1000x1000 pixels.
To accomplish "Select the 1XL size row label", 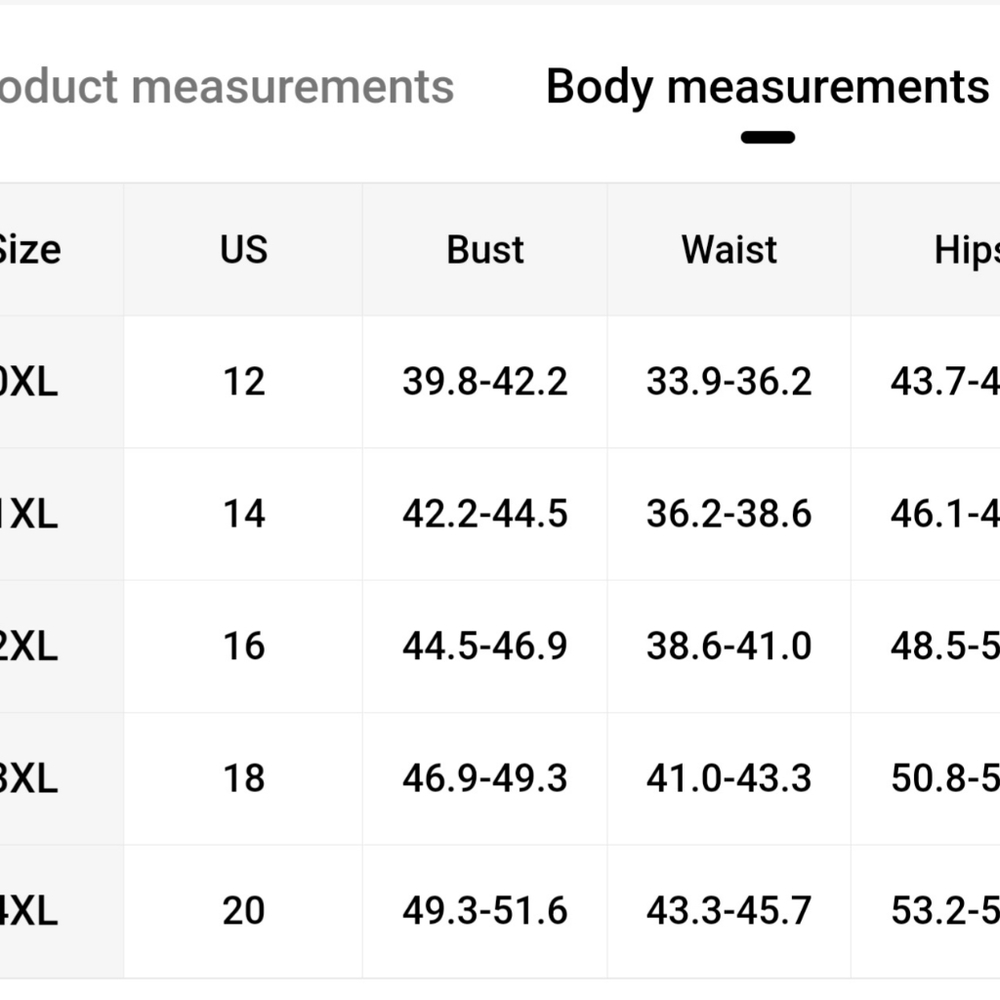I will (29, 514).
